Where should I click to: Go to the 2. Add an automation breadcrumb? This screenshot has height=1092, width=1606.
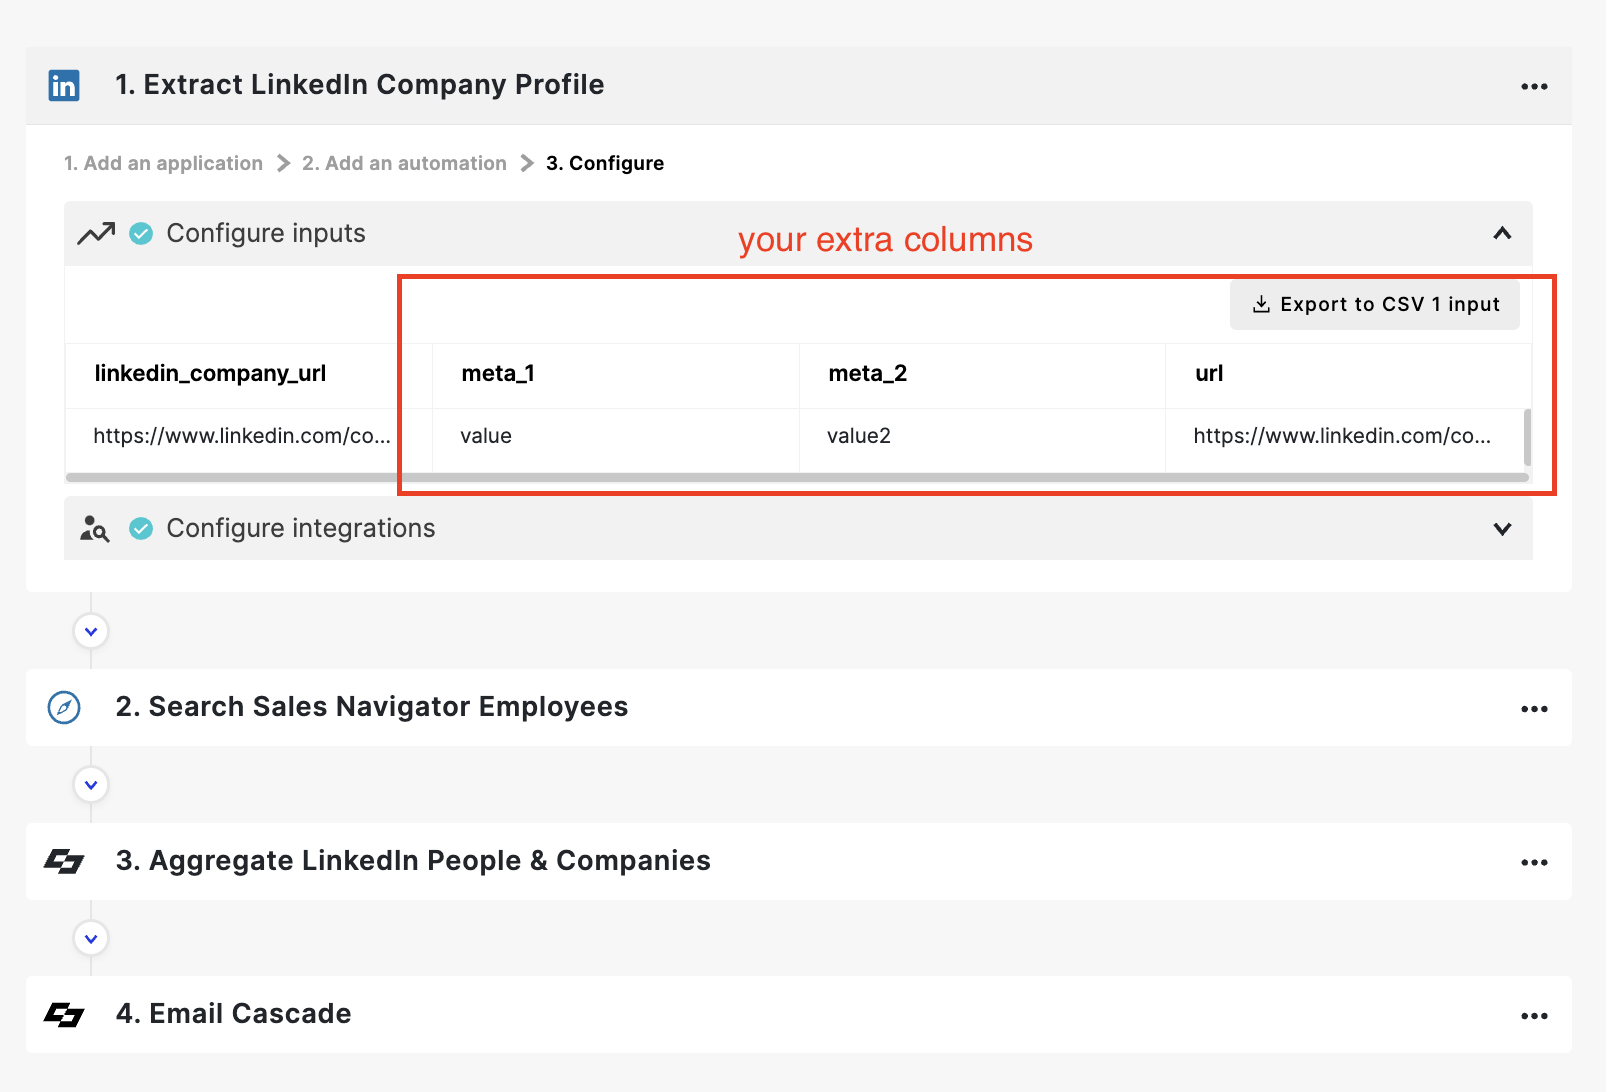404,163
